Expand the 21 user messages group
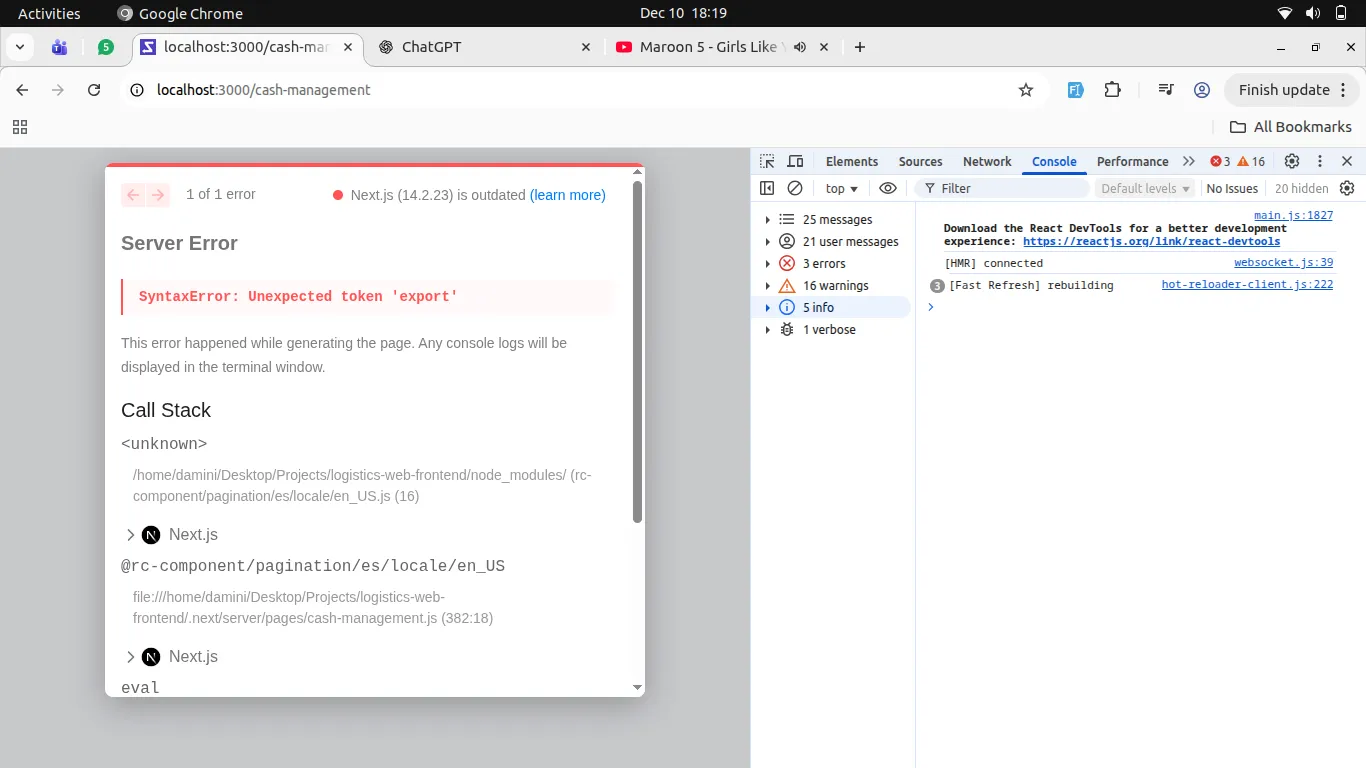The image size is (1366, 768). [767, 242]
